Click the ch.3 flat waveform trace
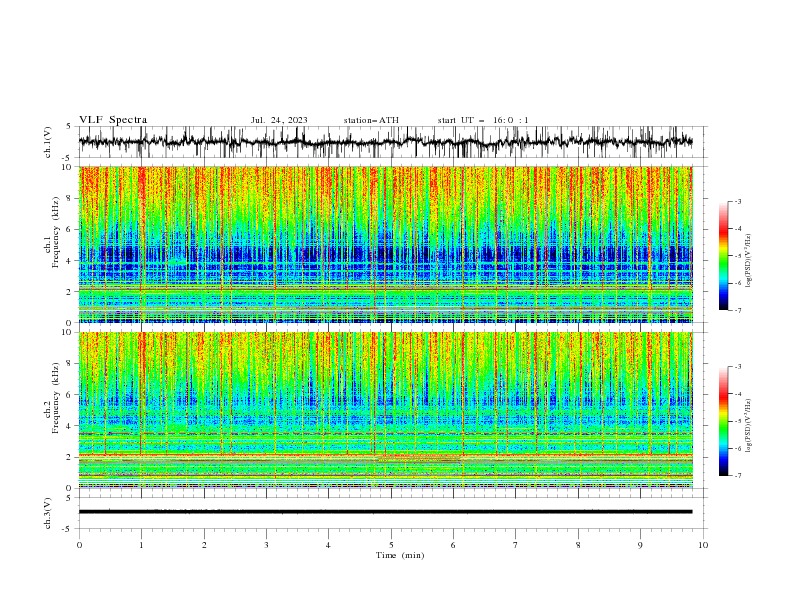 [x=386, y=512]
